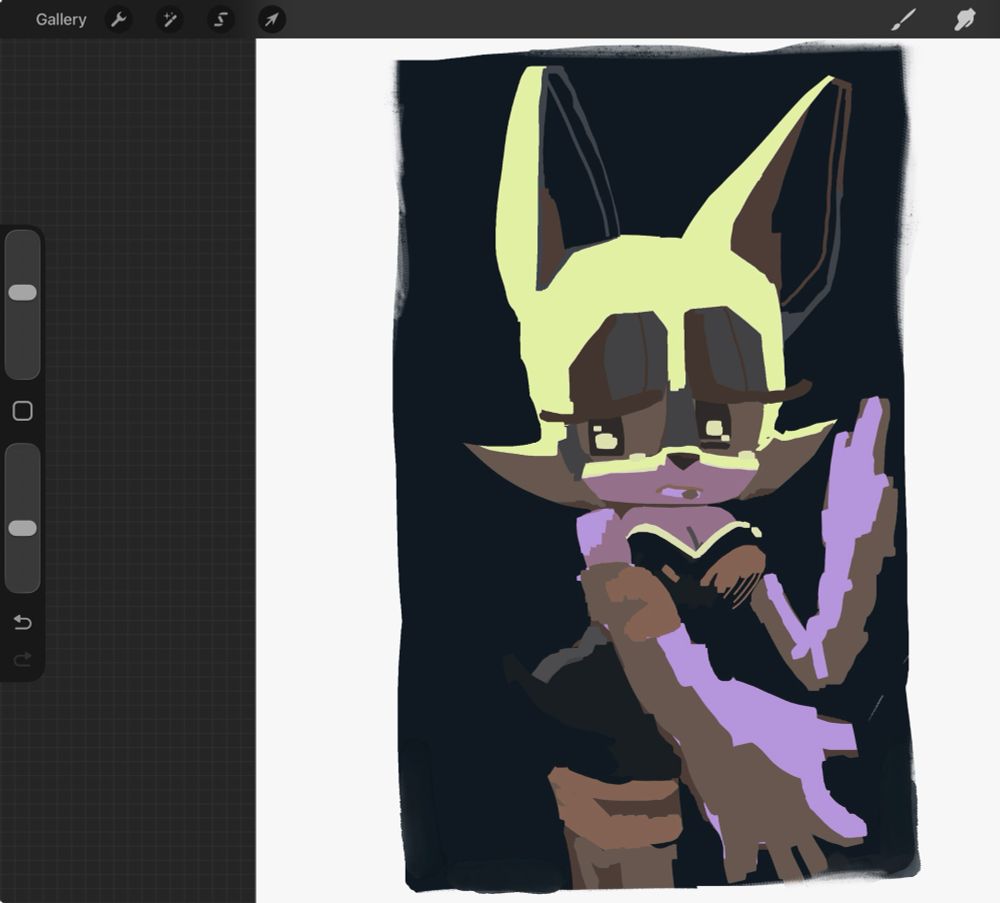The width and height of the screenshot is (1000, 903).
Task: Click the brush size slider handle
Action: pyautogui.click(x=22, y=293)
